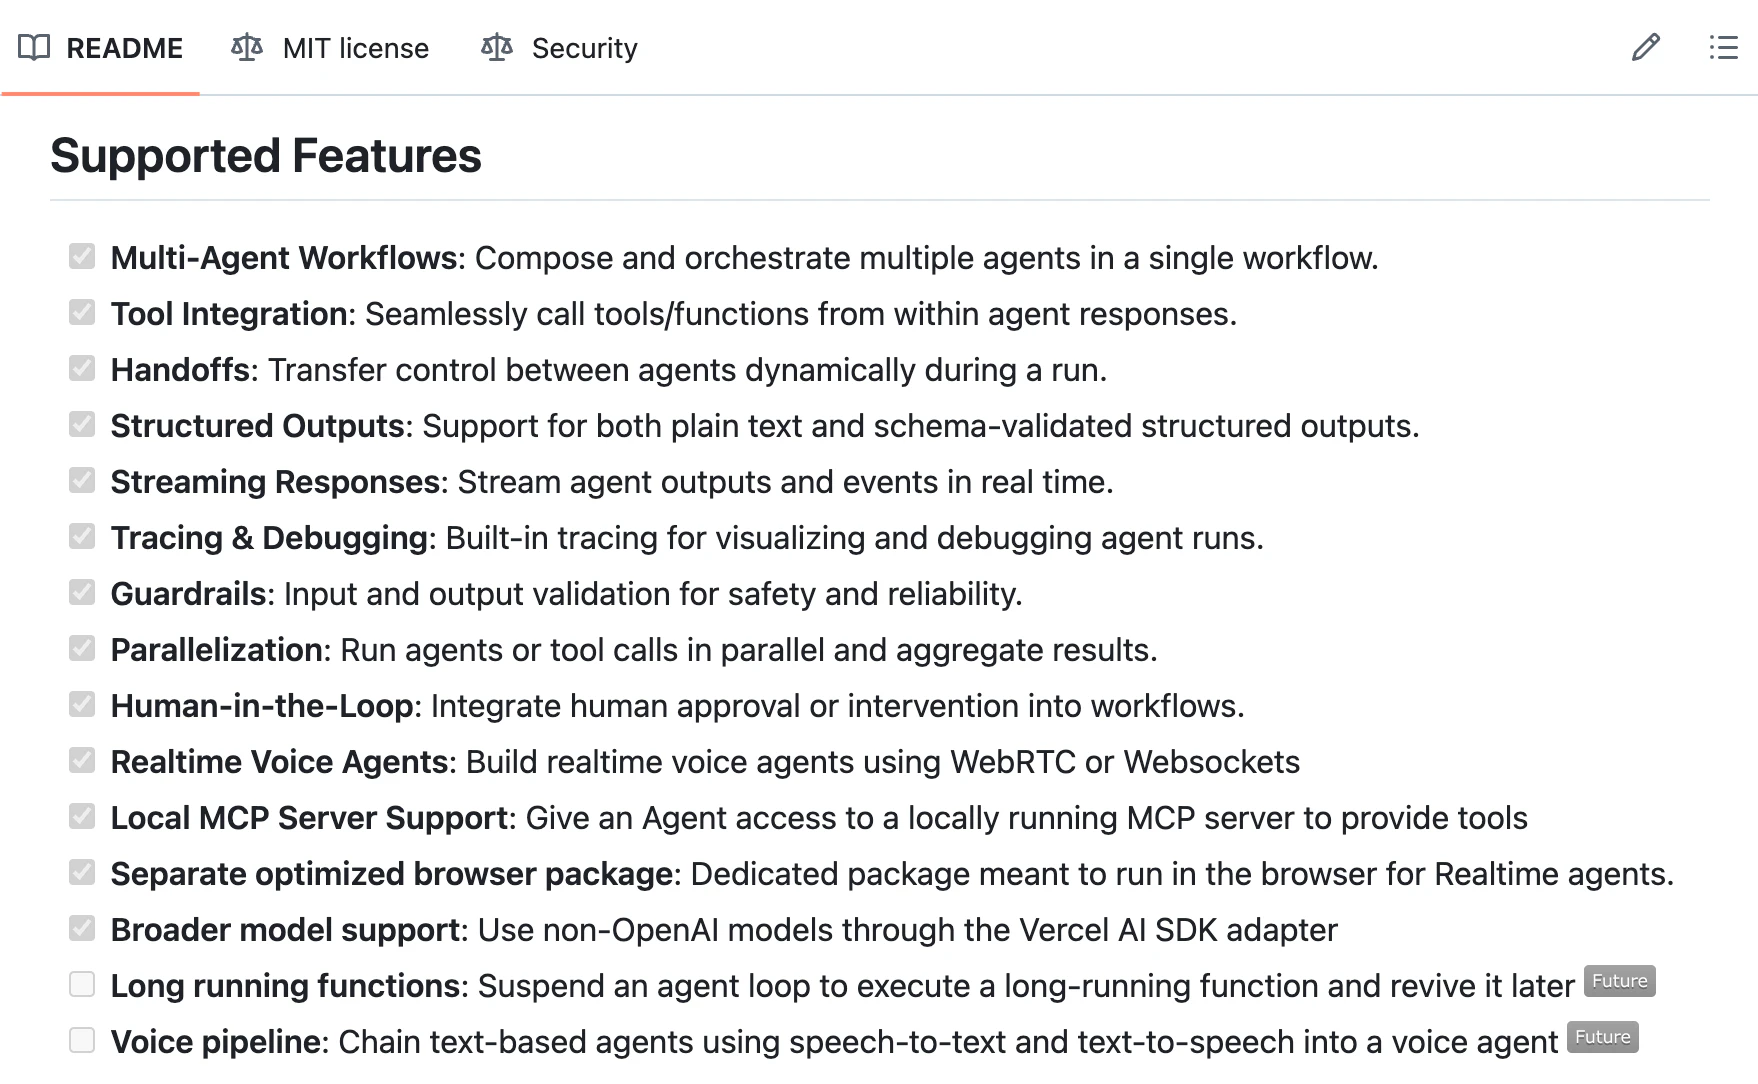This screenshot has width=1758, height=1084.
Task: Click the README book icon
Action: [x=34, y=47]
